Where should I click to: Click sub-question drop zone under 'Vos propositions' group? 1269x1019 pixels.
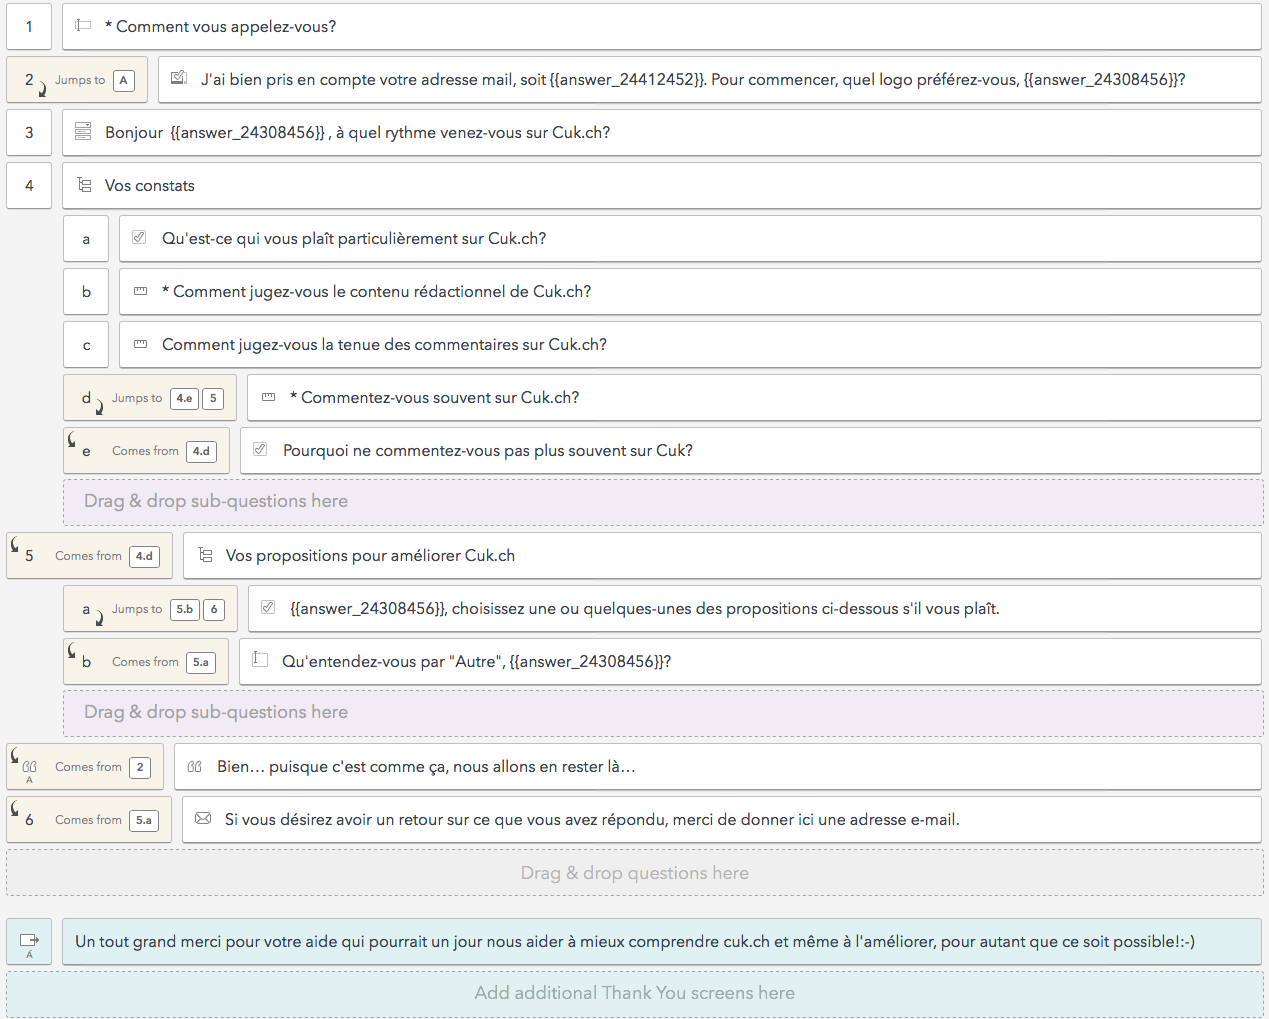coord(663,713)
